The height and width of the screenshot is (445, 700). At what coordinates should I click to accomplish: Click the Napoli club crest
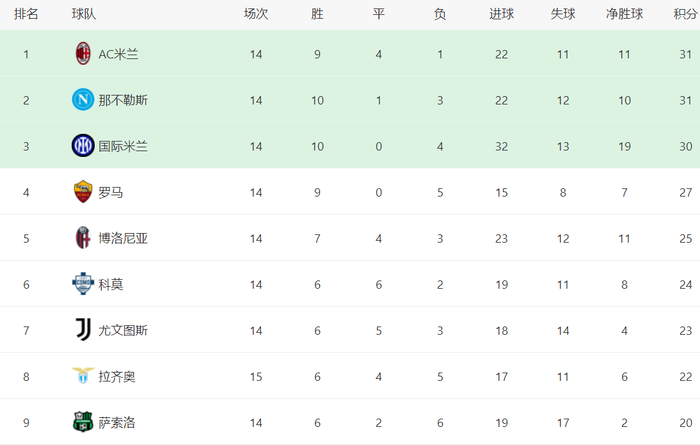click(83, 100)
